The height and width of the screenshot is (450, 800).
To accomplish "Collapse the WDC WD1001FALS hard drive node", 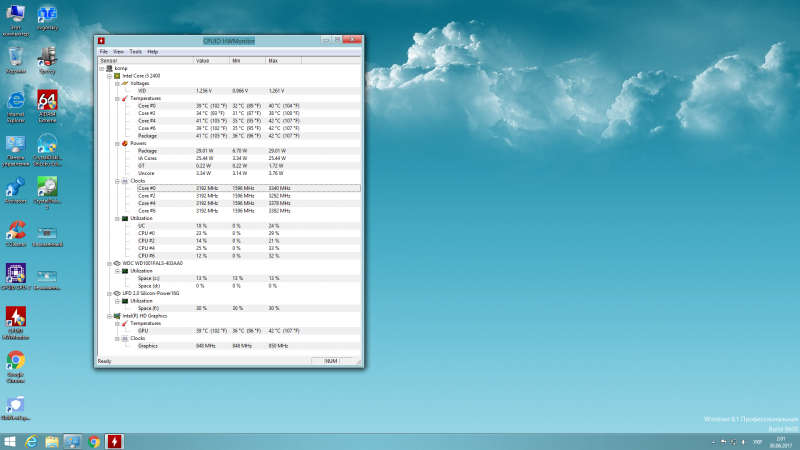I will pos(108,263).
